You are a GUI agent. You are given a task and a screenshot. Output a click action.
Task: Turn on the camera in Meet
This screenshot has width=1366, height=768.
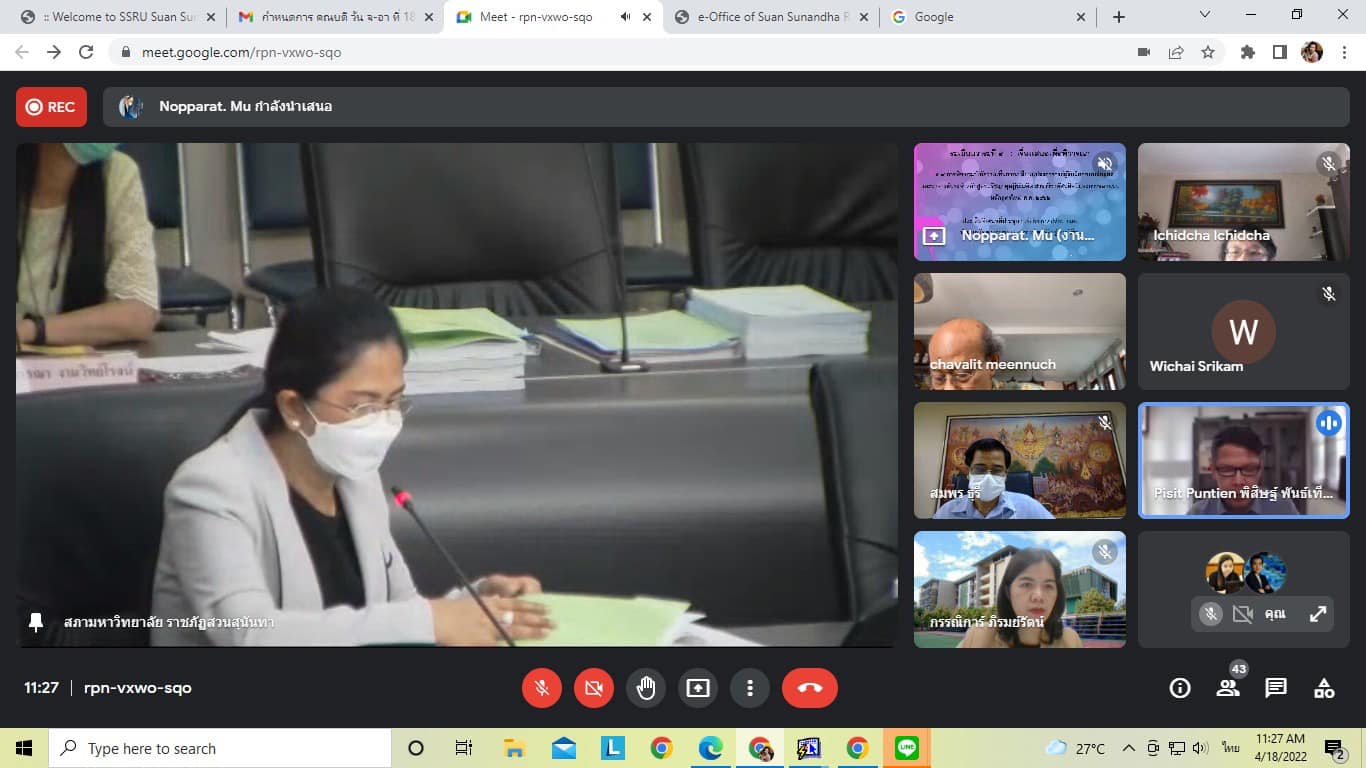tap(594, 688)
